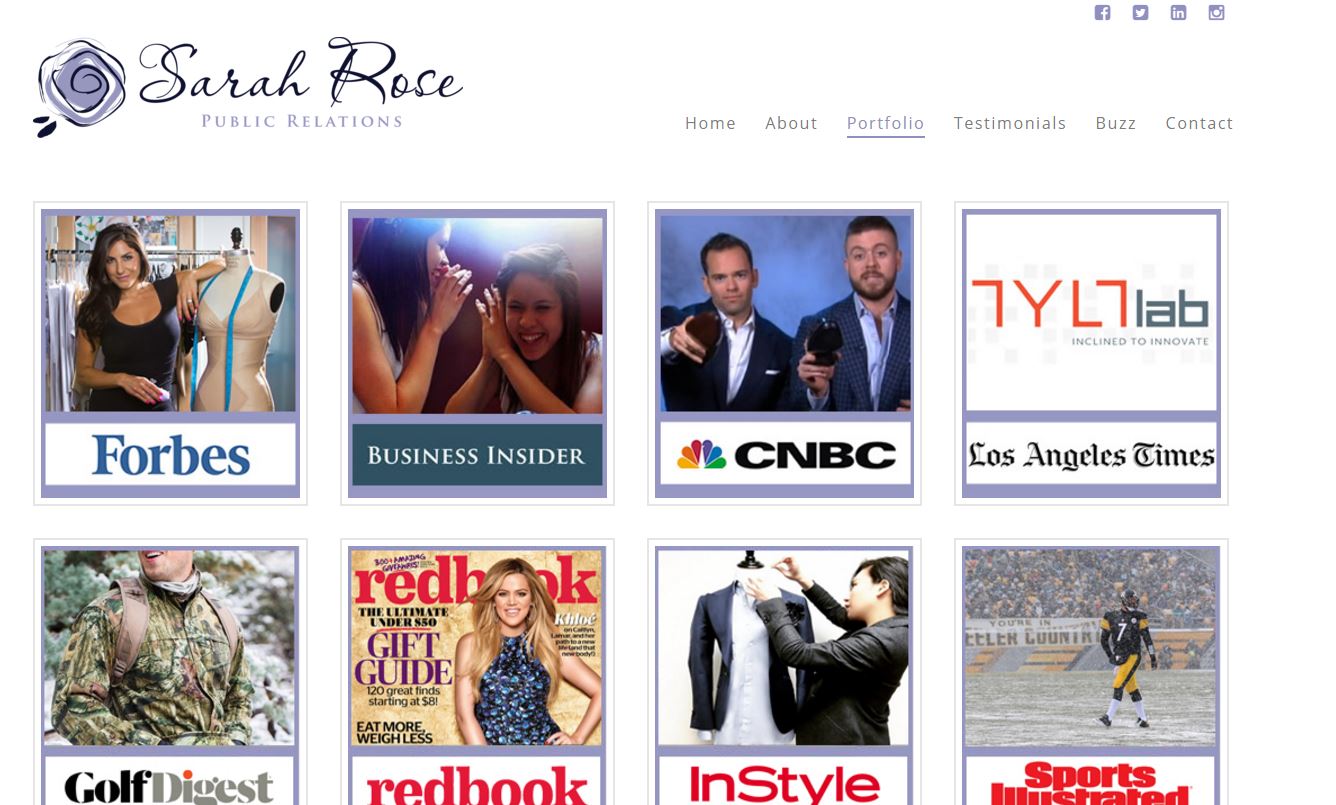This screenshot has width=1336, height=805.
Task: Open the Sports Illustrated football photo
Action: tap(1092, 647)
